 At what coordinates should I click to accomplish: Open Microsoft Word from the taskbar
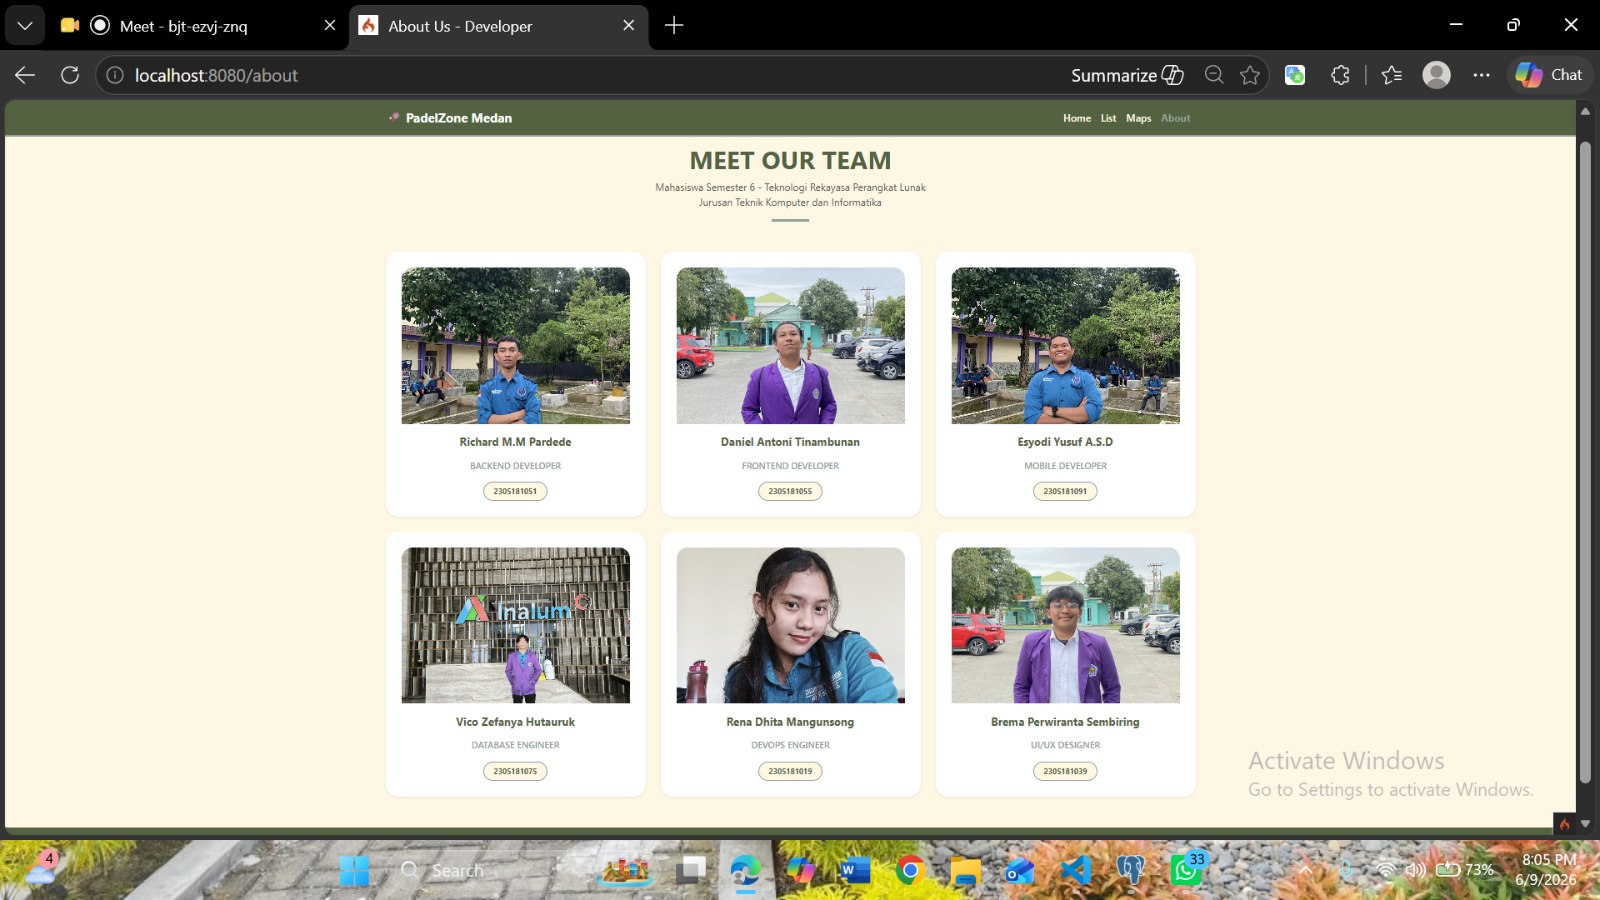coord(855,871)
